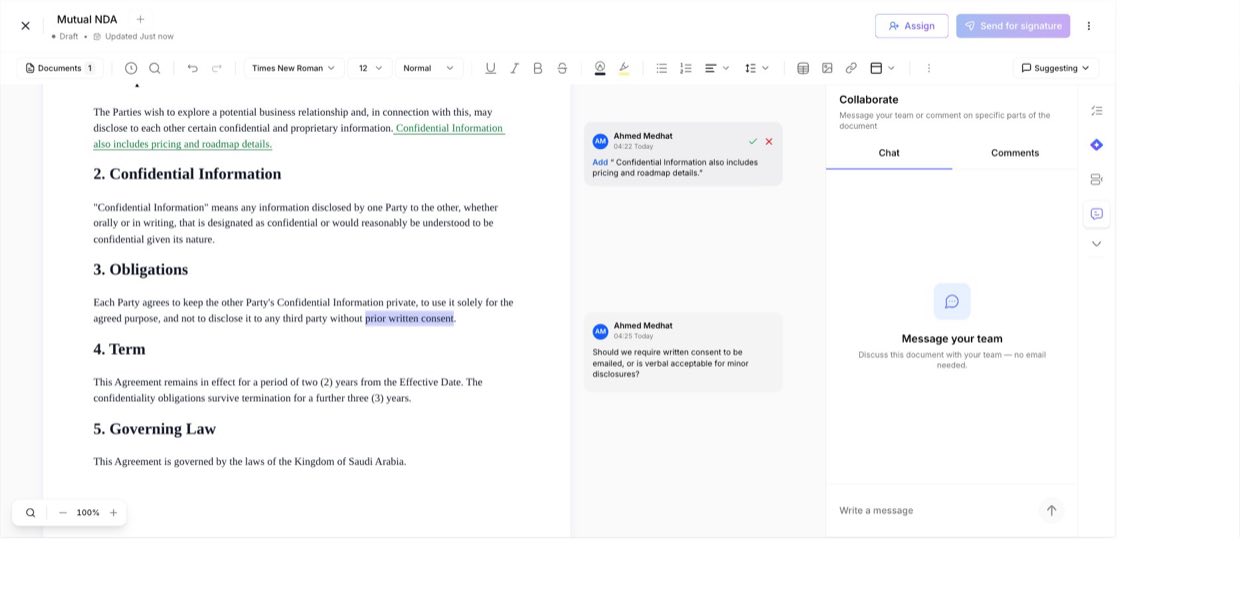Image resolution: width=1240 pixels, height=597 pixels.
Task: Insert a table
Action: [803, 68]
